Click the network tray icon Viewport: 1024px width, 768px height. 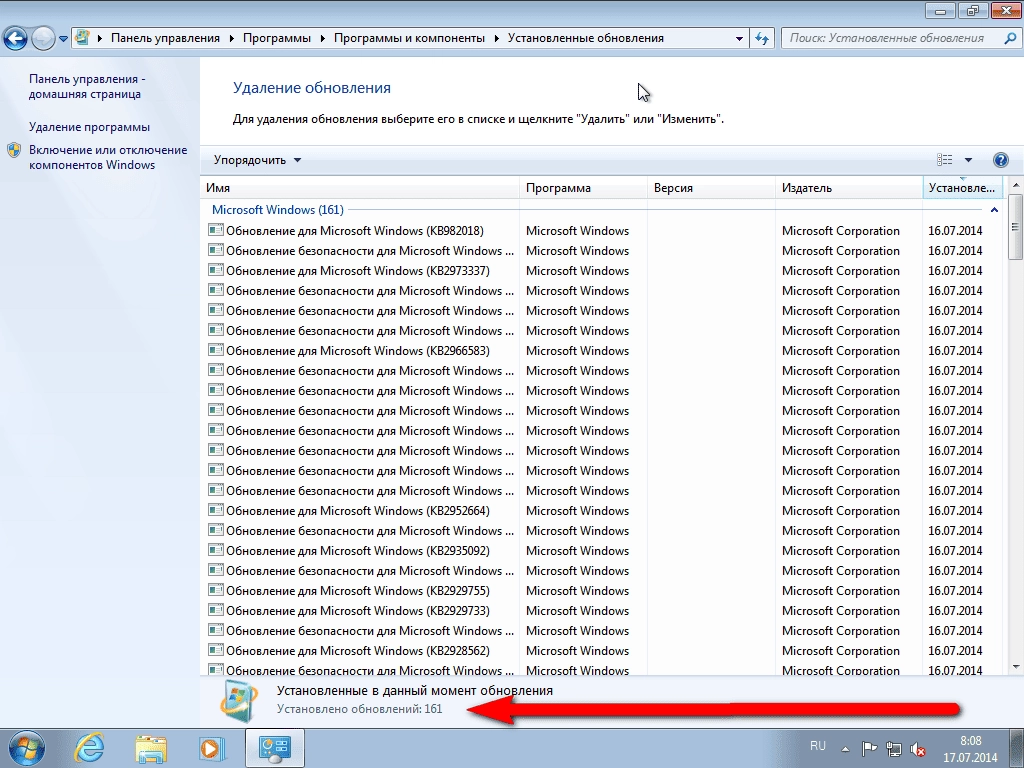893,748
